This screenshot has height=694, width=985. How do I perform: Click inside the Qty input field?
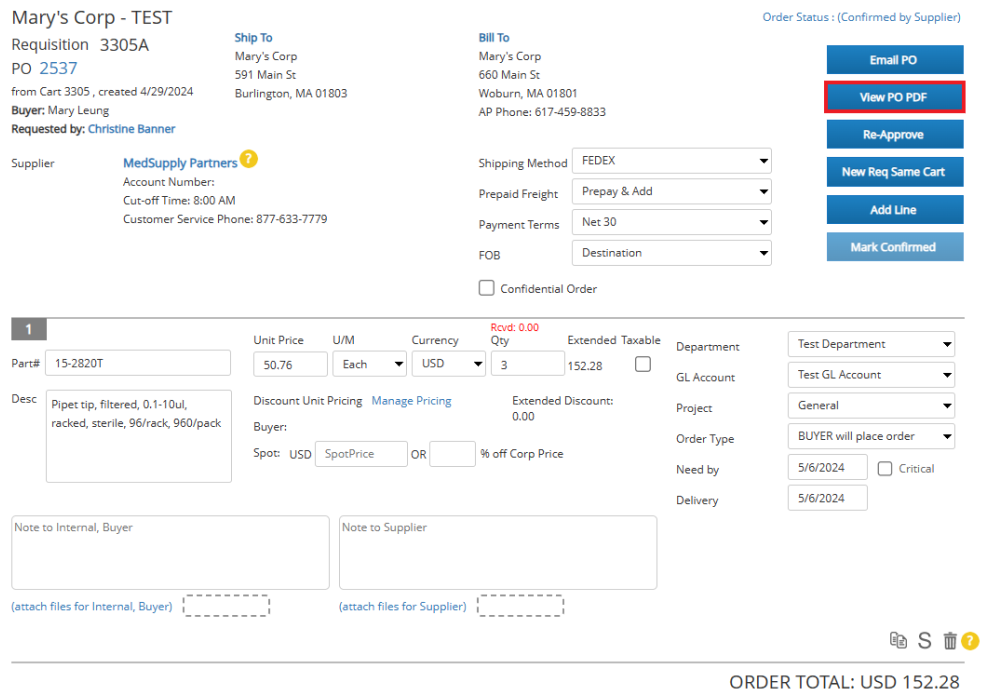[x=527, y=363]
